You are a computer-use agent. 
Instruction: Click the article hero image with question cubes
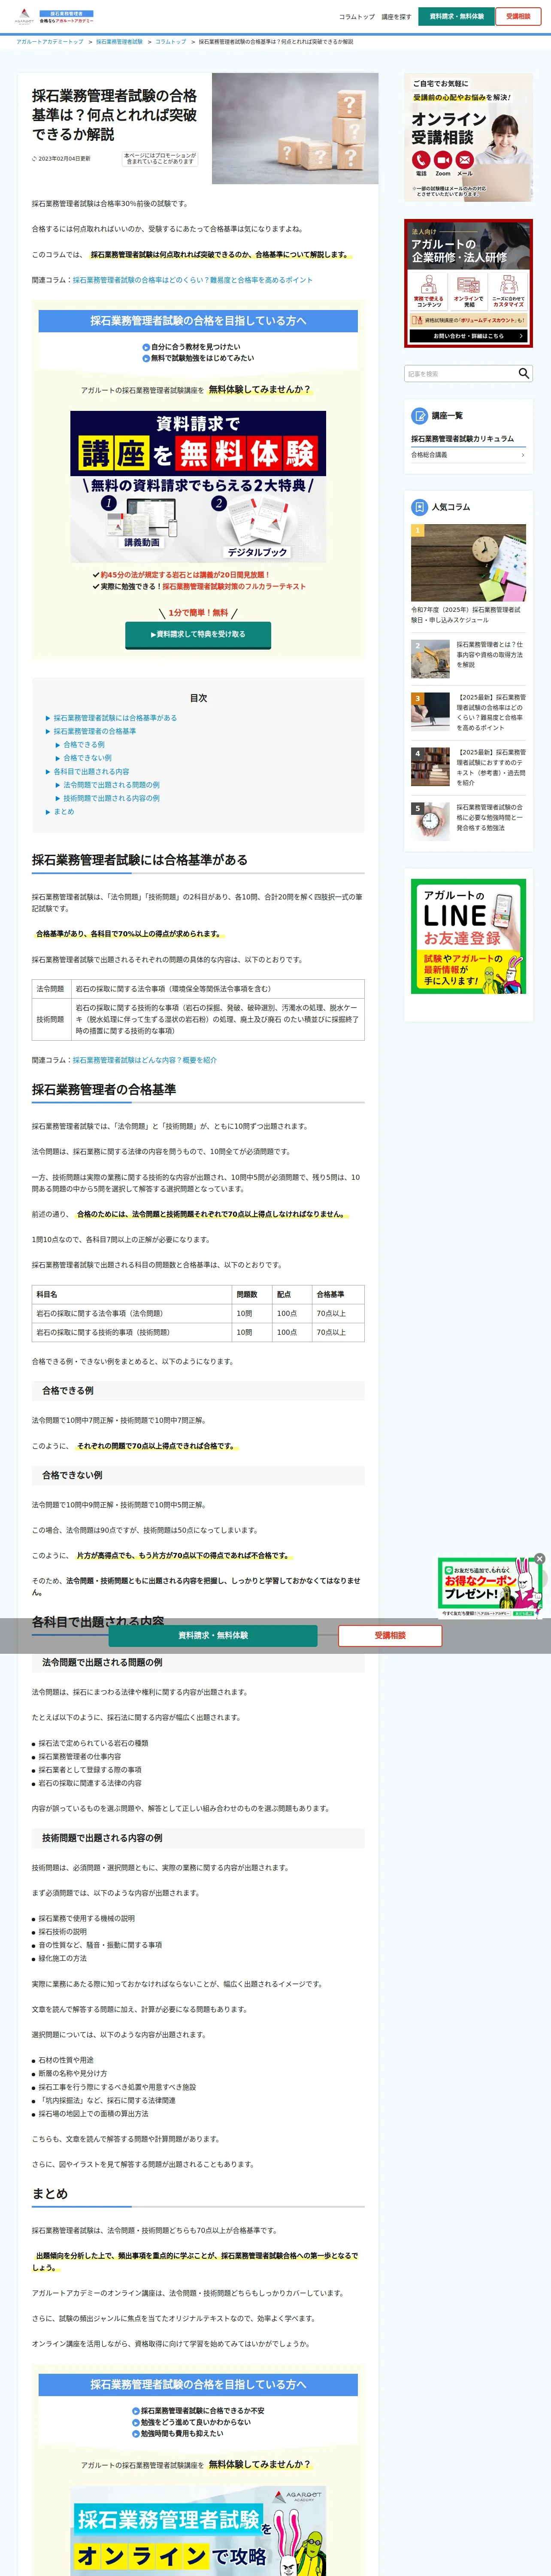point(295,128)
